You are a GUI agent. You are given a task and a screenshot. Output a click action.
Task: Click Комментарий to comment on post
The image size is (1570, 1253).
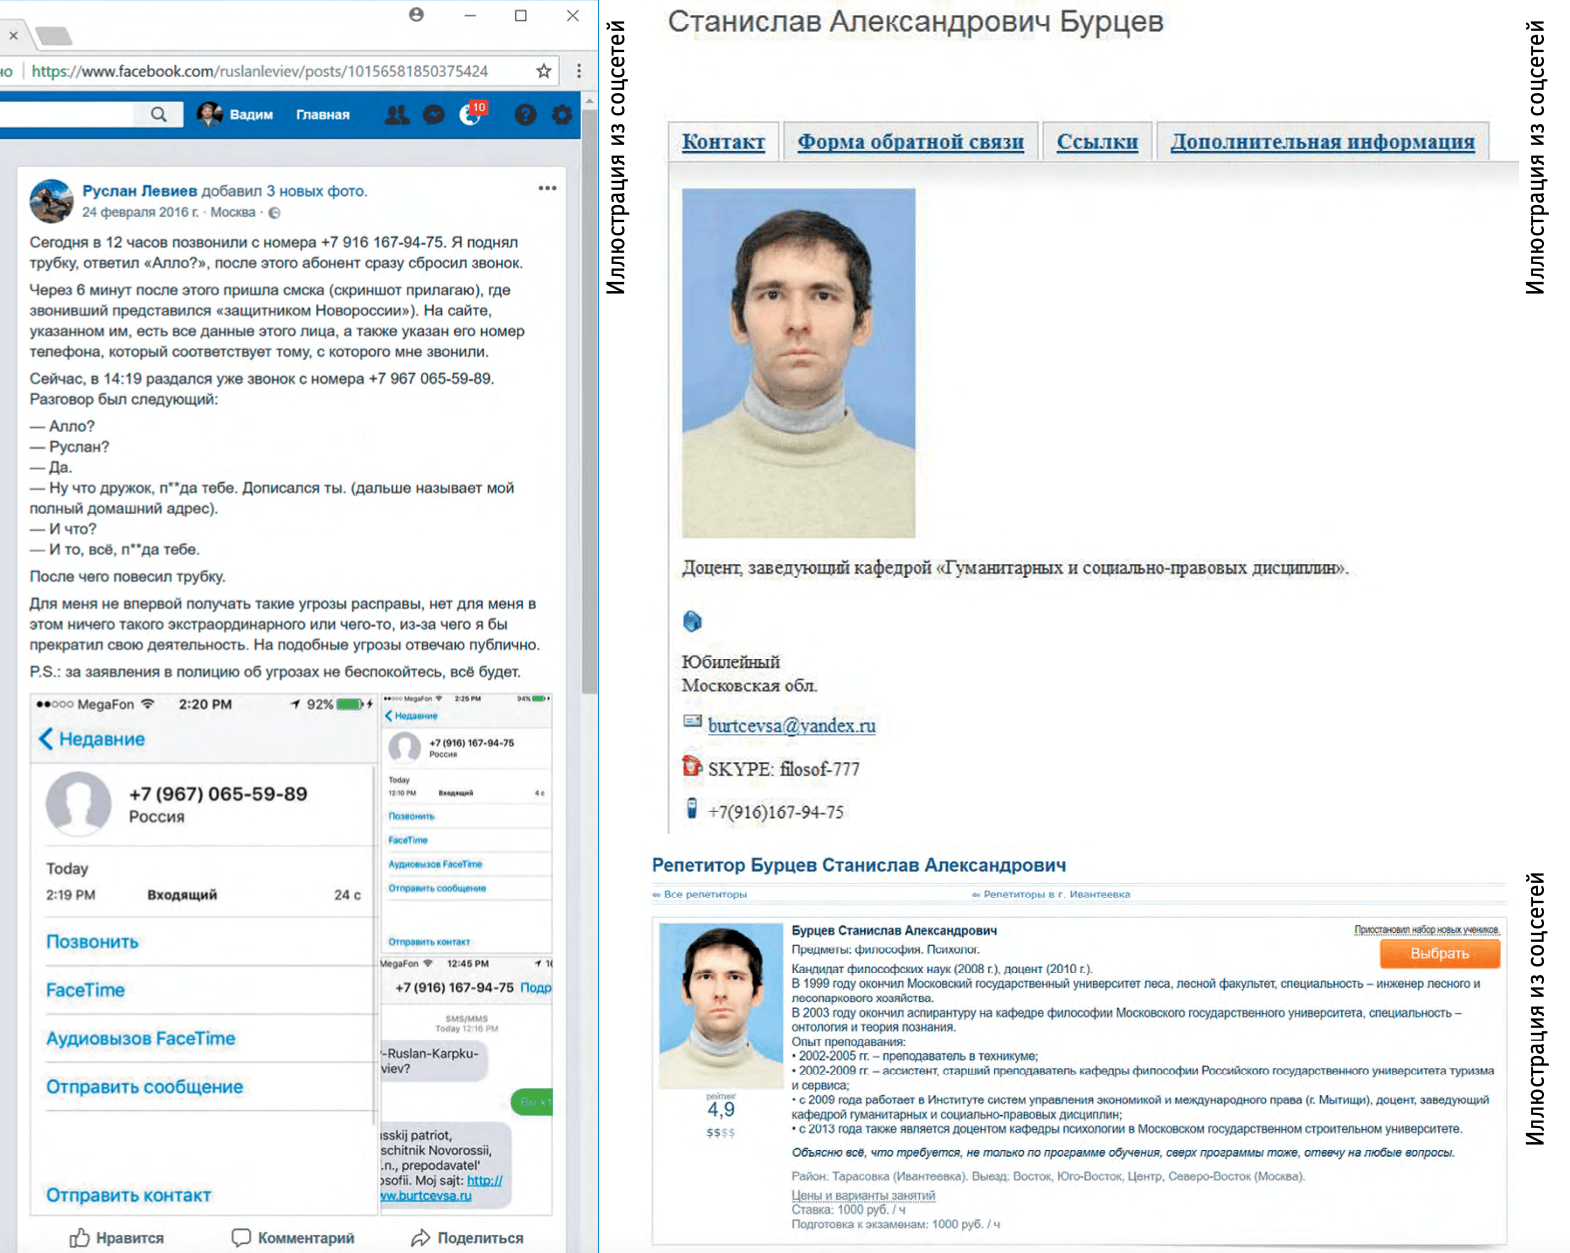pos(293,1238)
